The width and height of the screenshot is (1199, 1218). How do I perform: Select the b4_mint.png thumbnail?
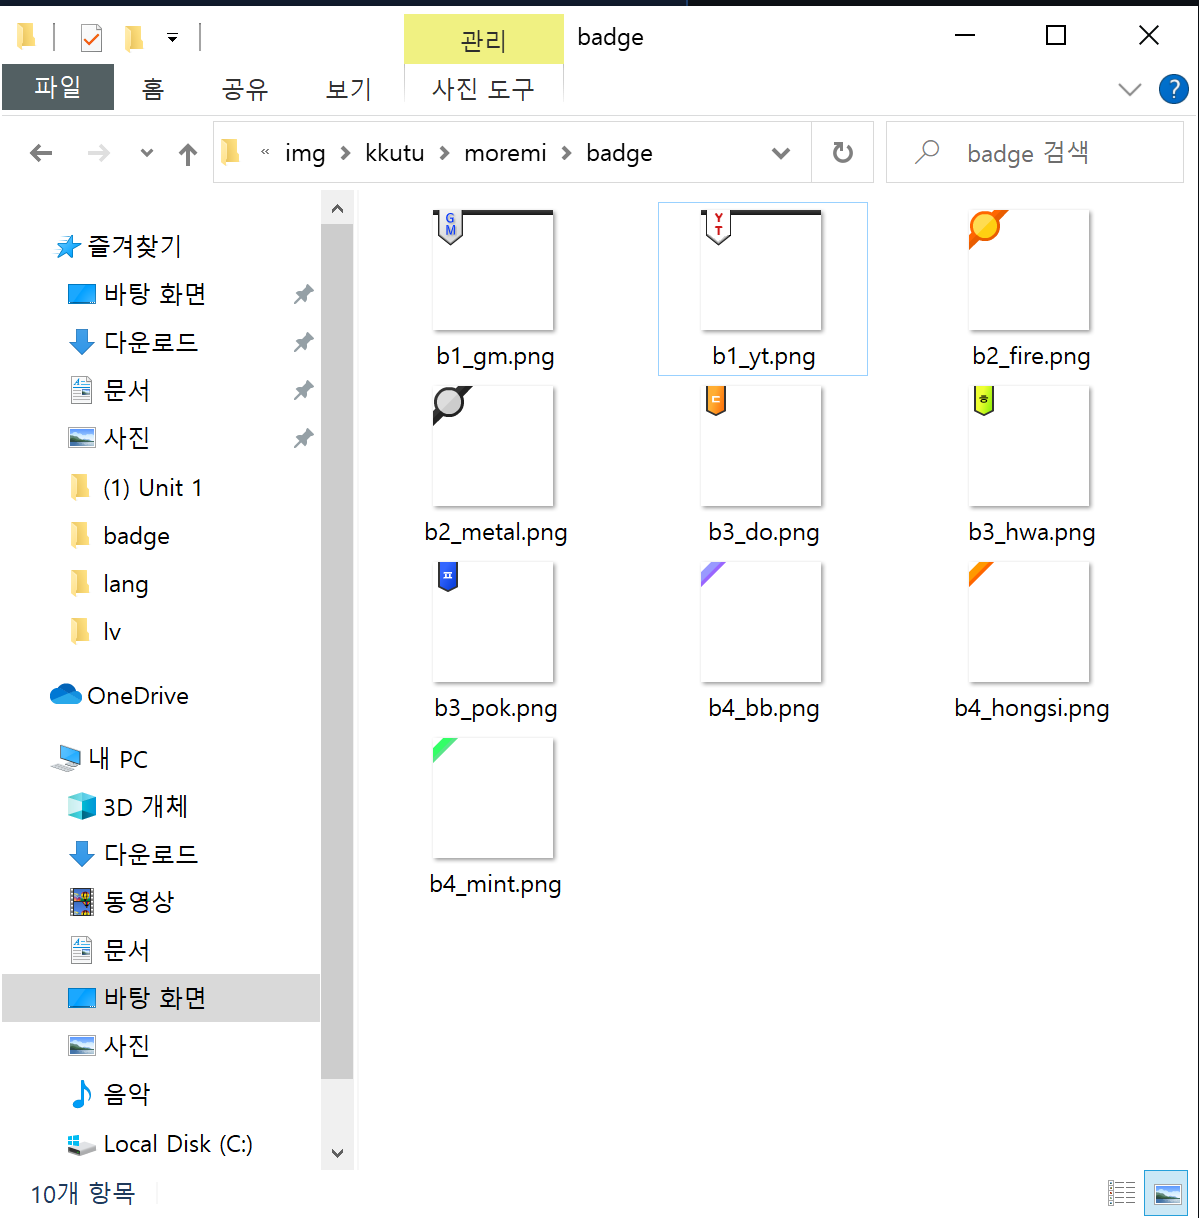[493, 798]
